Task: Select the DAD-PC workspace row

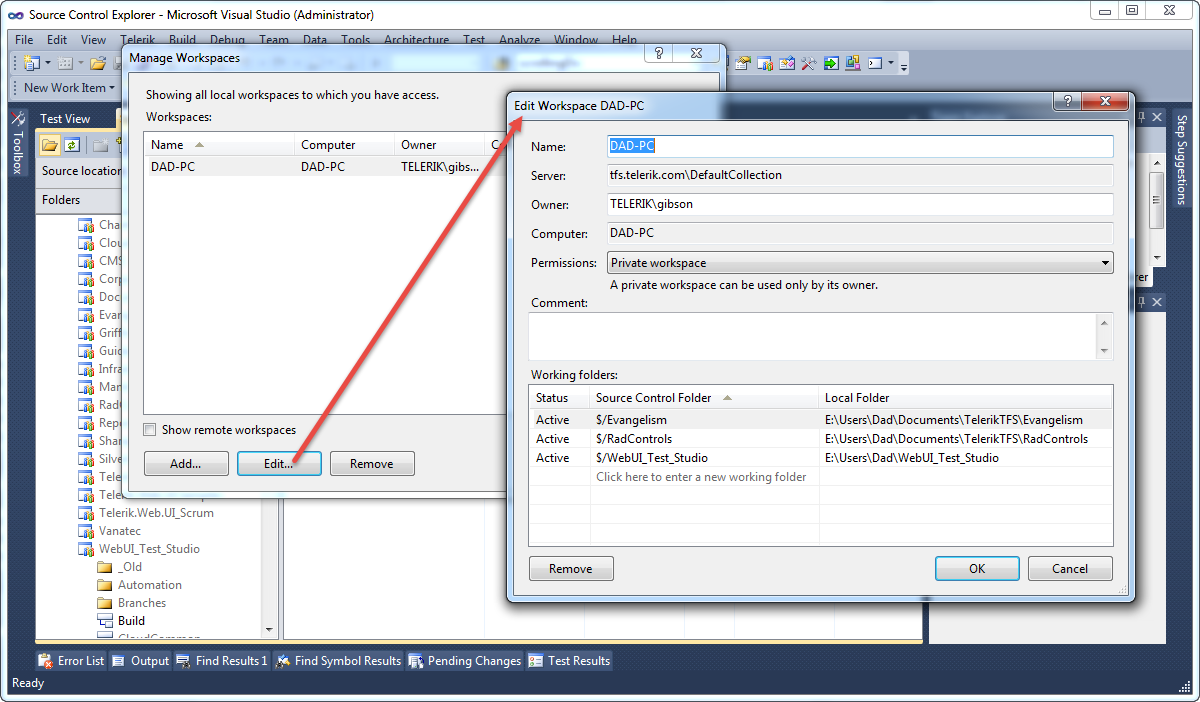Action: [325, 167]
